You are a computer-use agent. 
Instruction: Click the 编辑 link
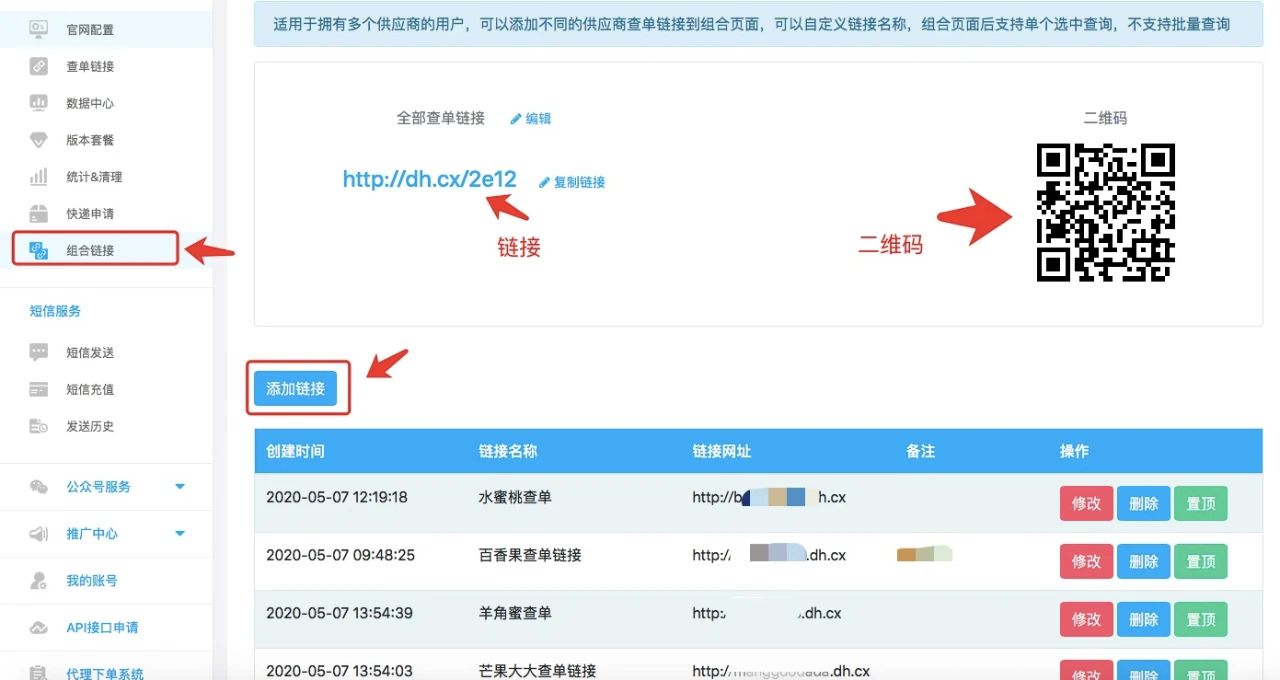538,118
